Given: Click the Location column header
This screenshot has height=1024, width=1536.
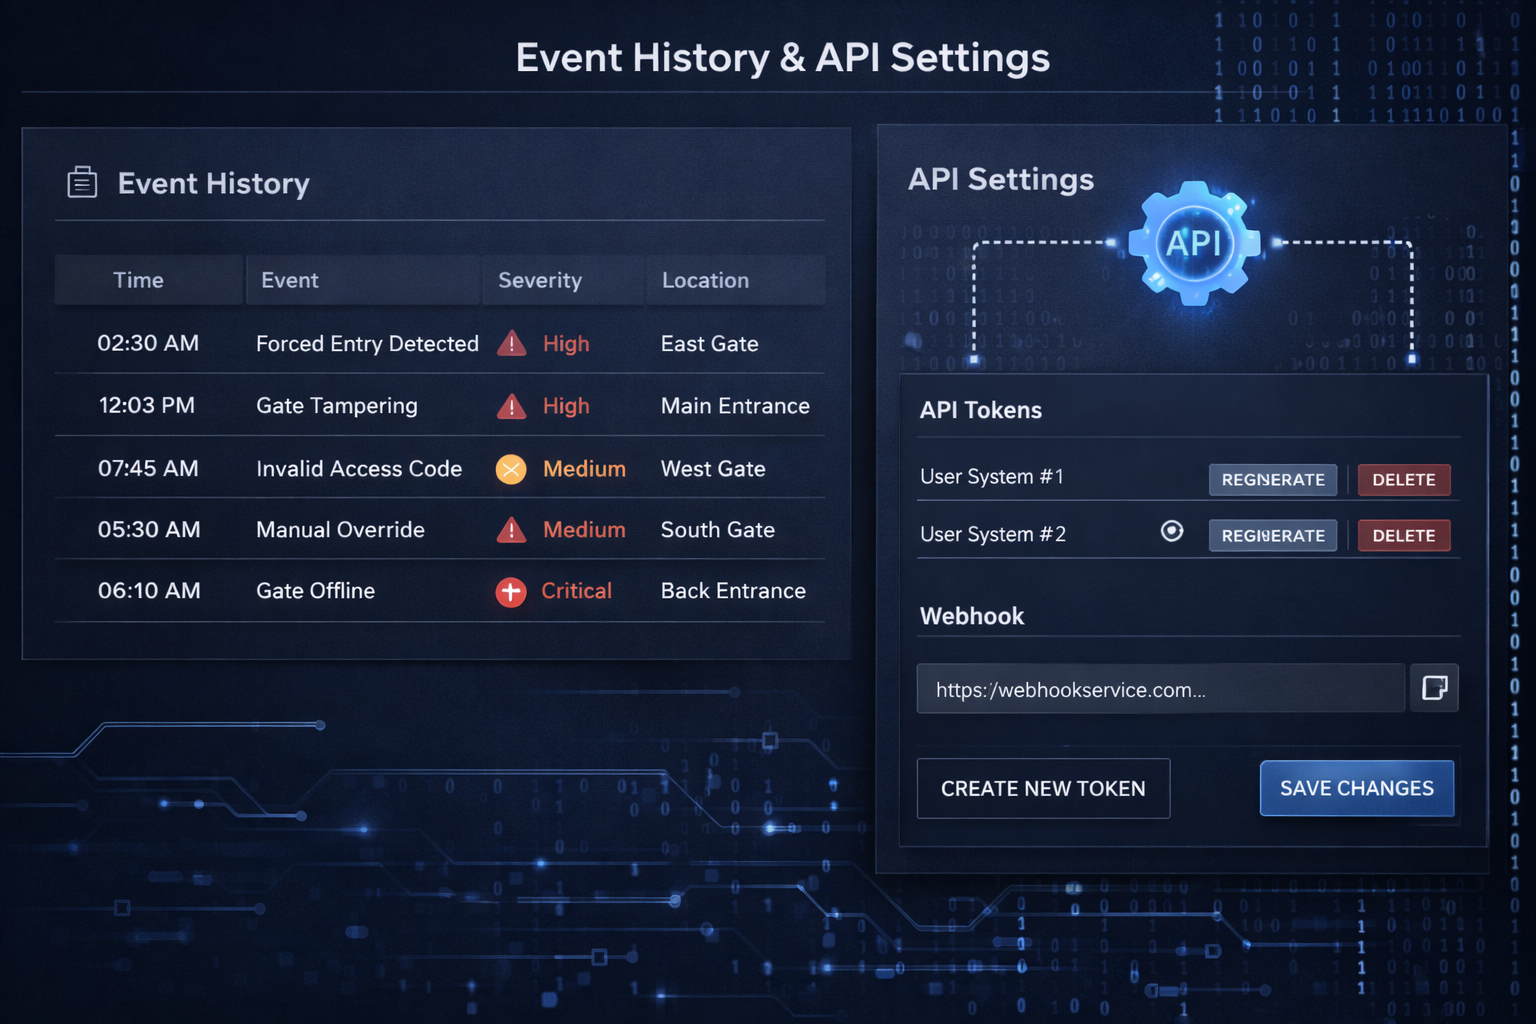Looking at the screenshot, I should pyautogui.click(x=705, y=280).
